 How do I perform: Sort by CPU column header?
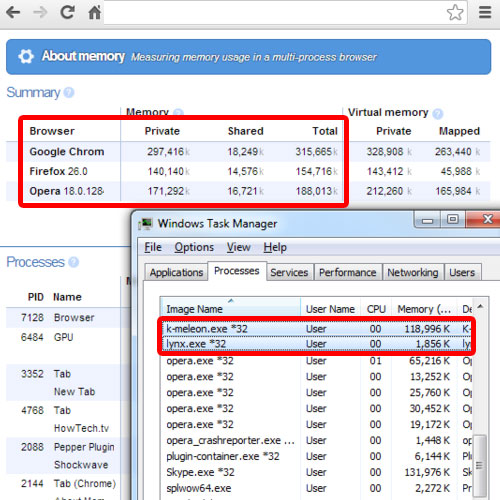coord(376,309)
